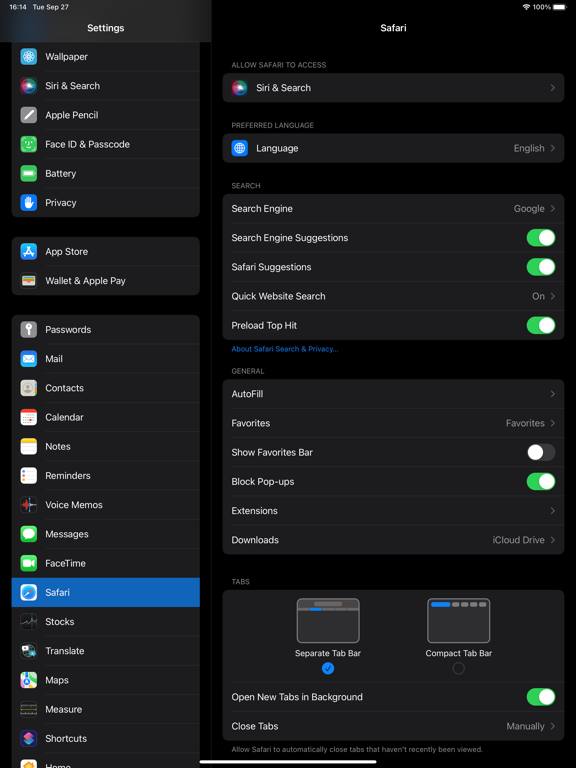Tap the FaceTime camera icon

click(28, 563)
